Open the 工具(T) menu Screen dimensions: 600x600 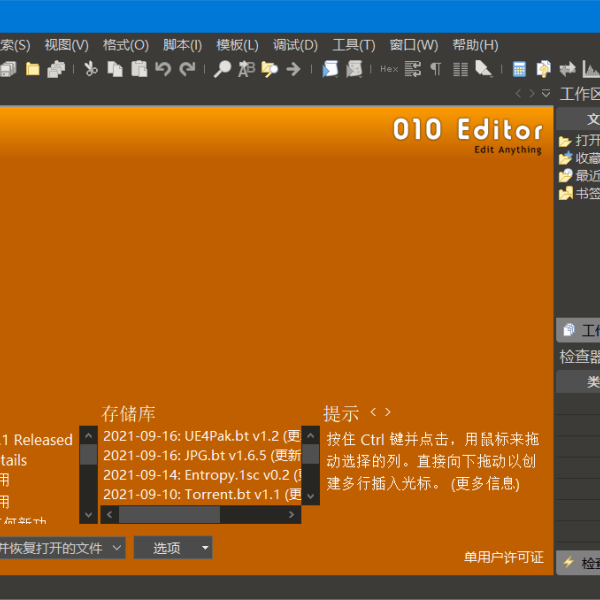354,45
